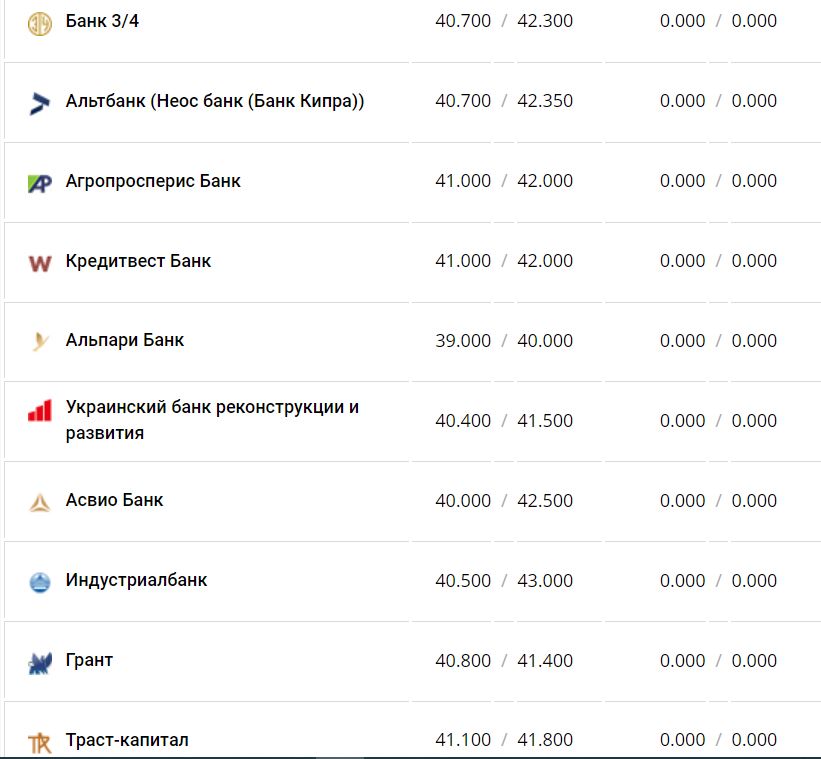Click the Альпари Банк gold logo
The image size is (821, 759).
click(x=39, y=342)
